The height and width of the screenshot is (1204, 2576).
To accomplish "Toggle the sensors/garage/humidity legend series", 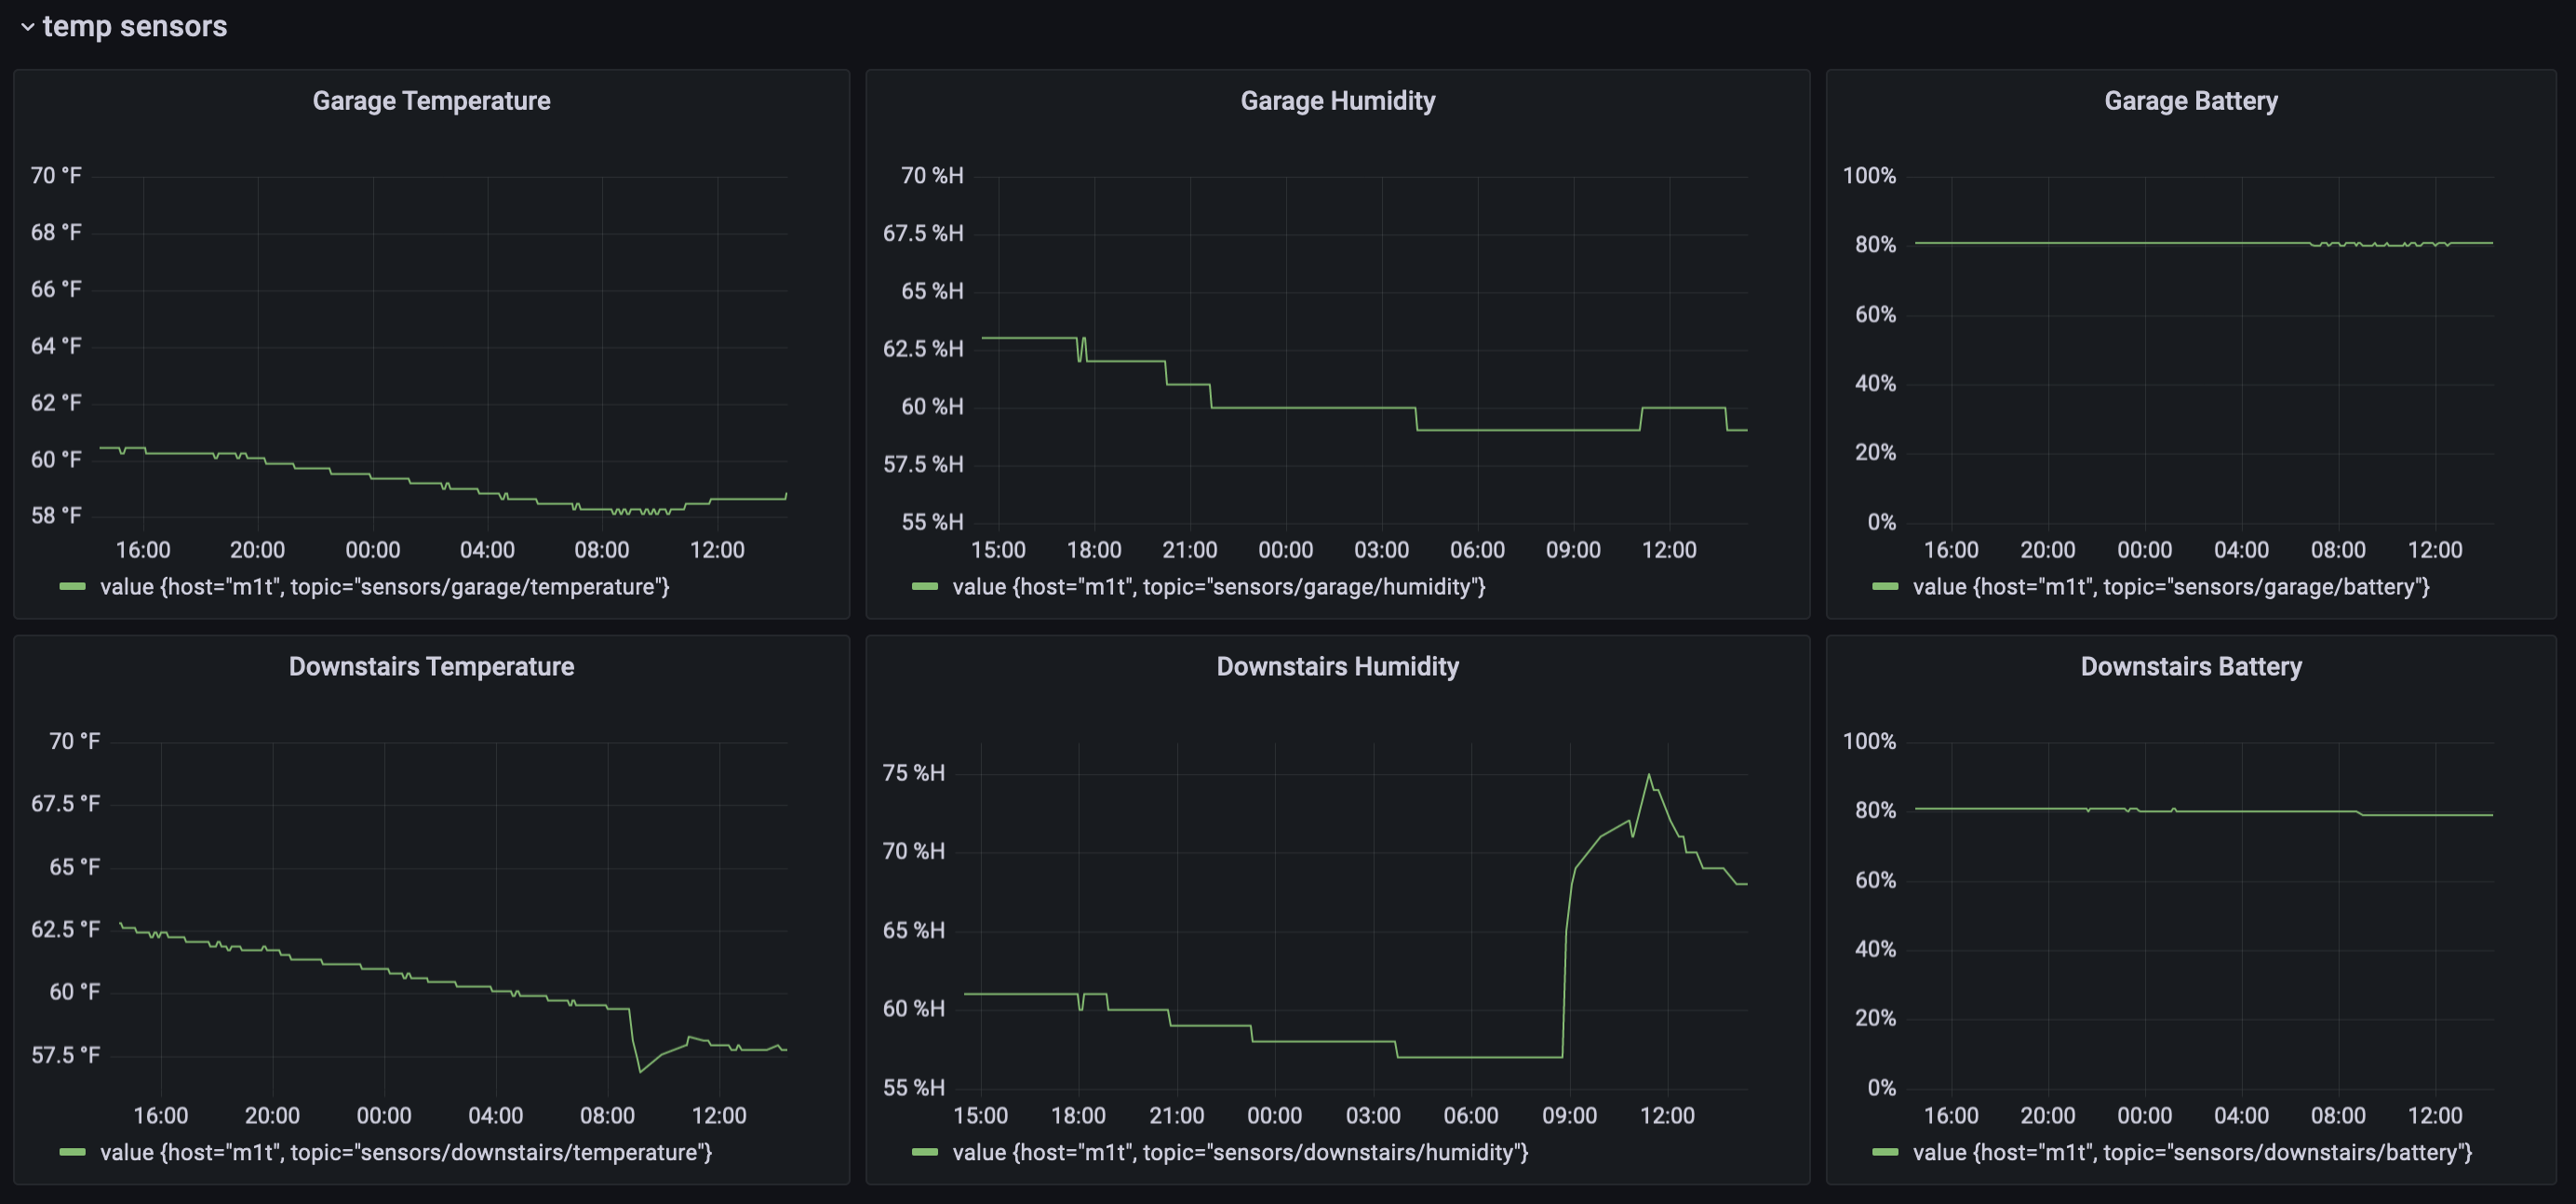I will click(x=1218, y=587).
